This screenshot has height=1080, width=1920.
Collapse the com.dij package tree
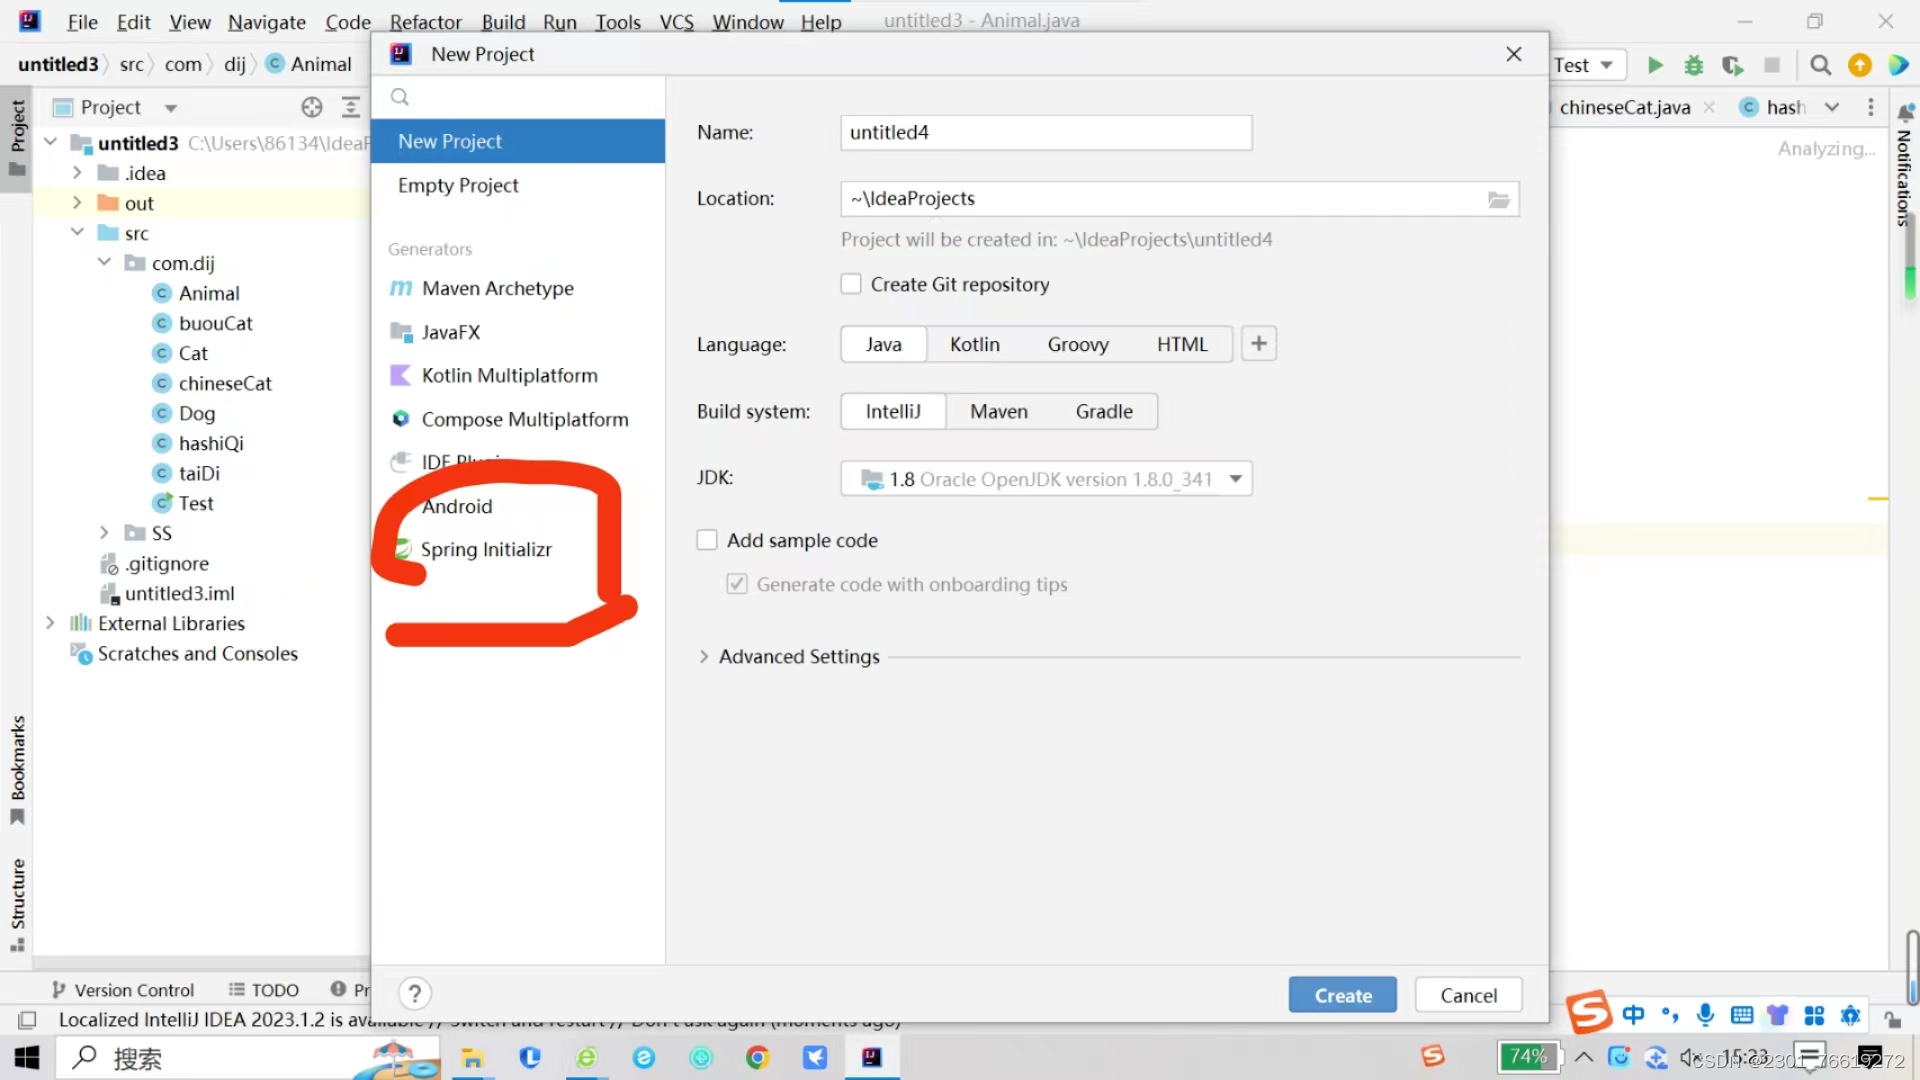pos(104,263)
